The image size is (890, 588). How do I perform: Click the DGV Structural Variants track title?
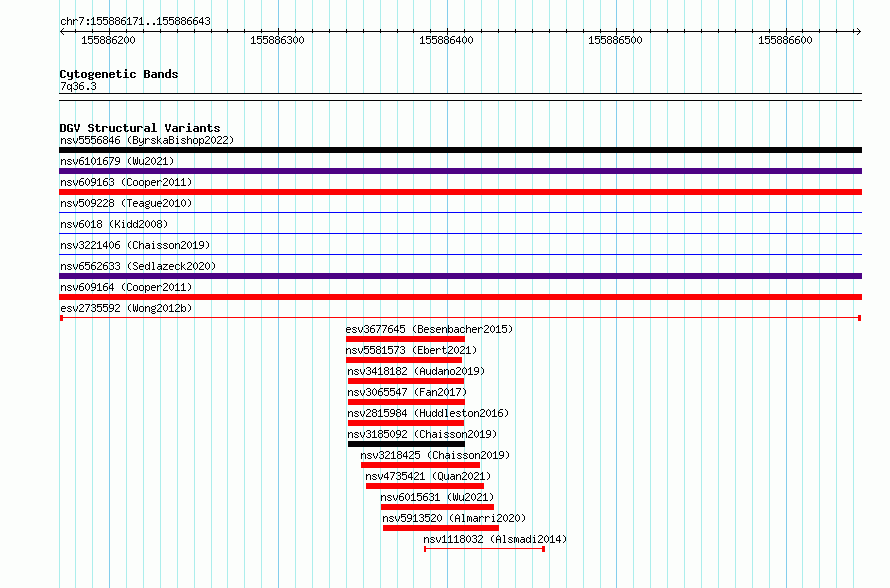[140, 128]
